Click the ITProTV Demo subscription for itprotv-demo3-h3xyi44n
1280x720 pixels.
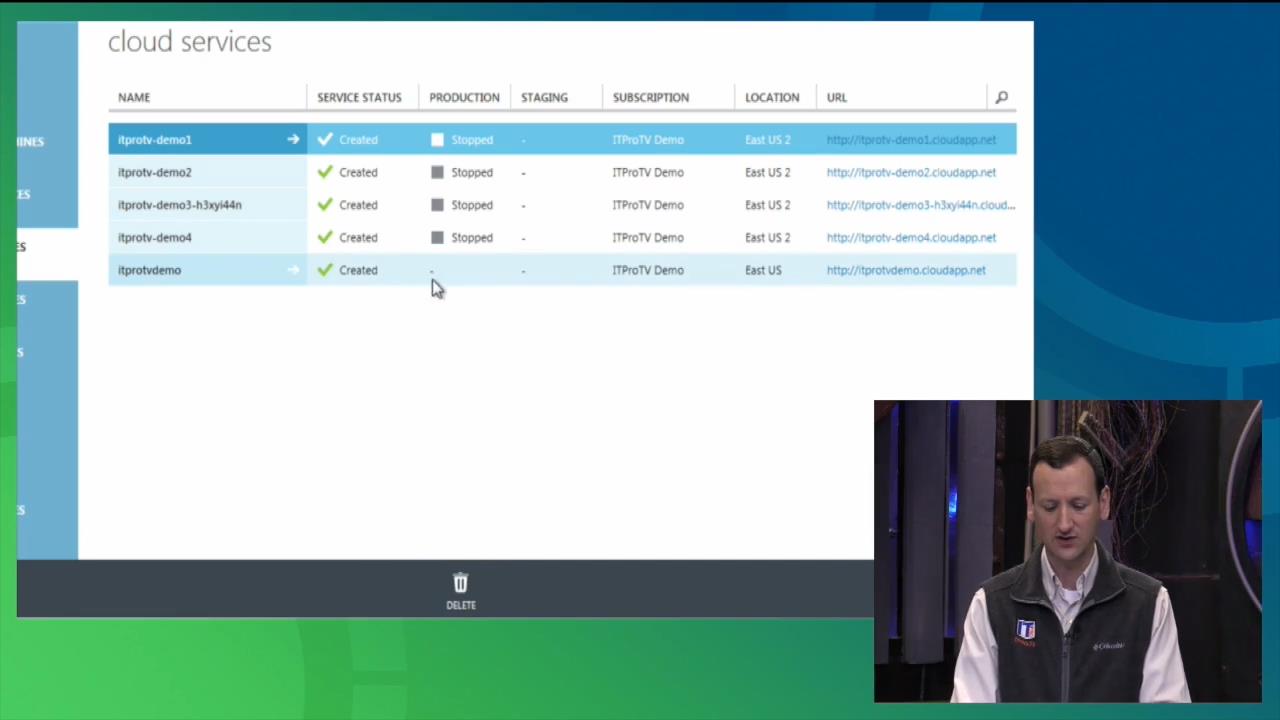click(648, 205)
